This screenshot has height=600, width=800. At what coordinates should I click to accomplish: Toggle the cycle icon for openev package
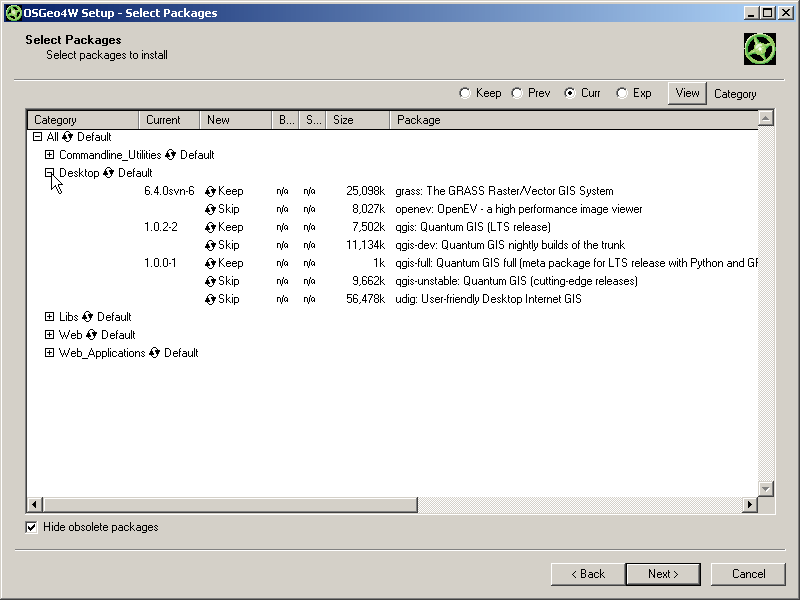(x=210, y=209)
